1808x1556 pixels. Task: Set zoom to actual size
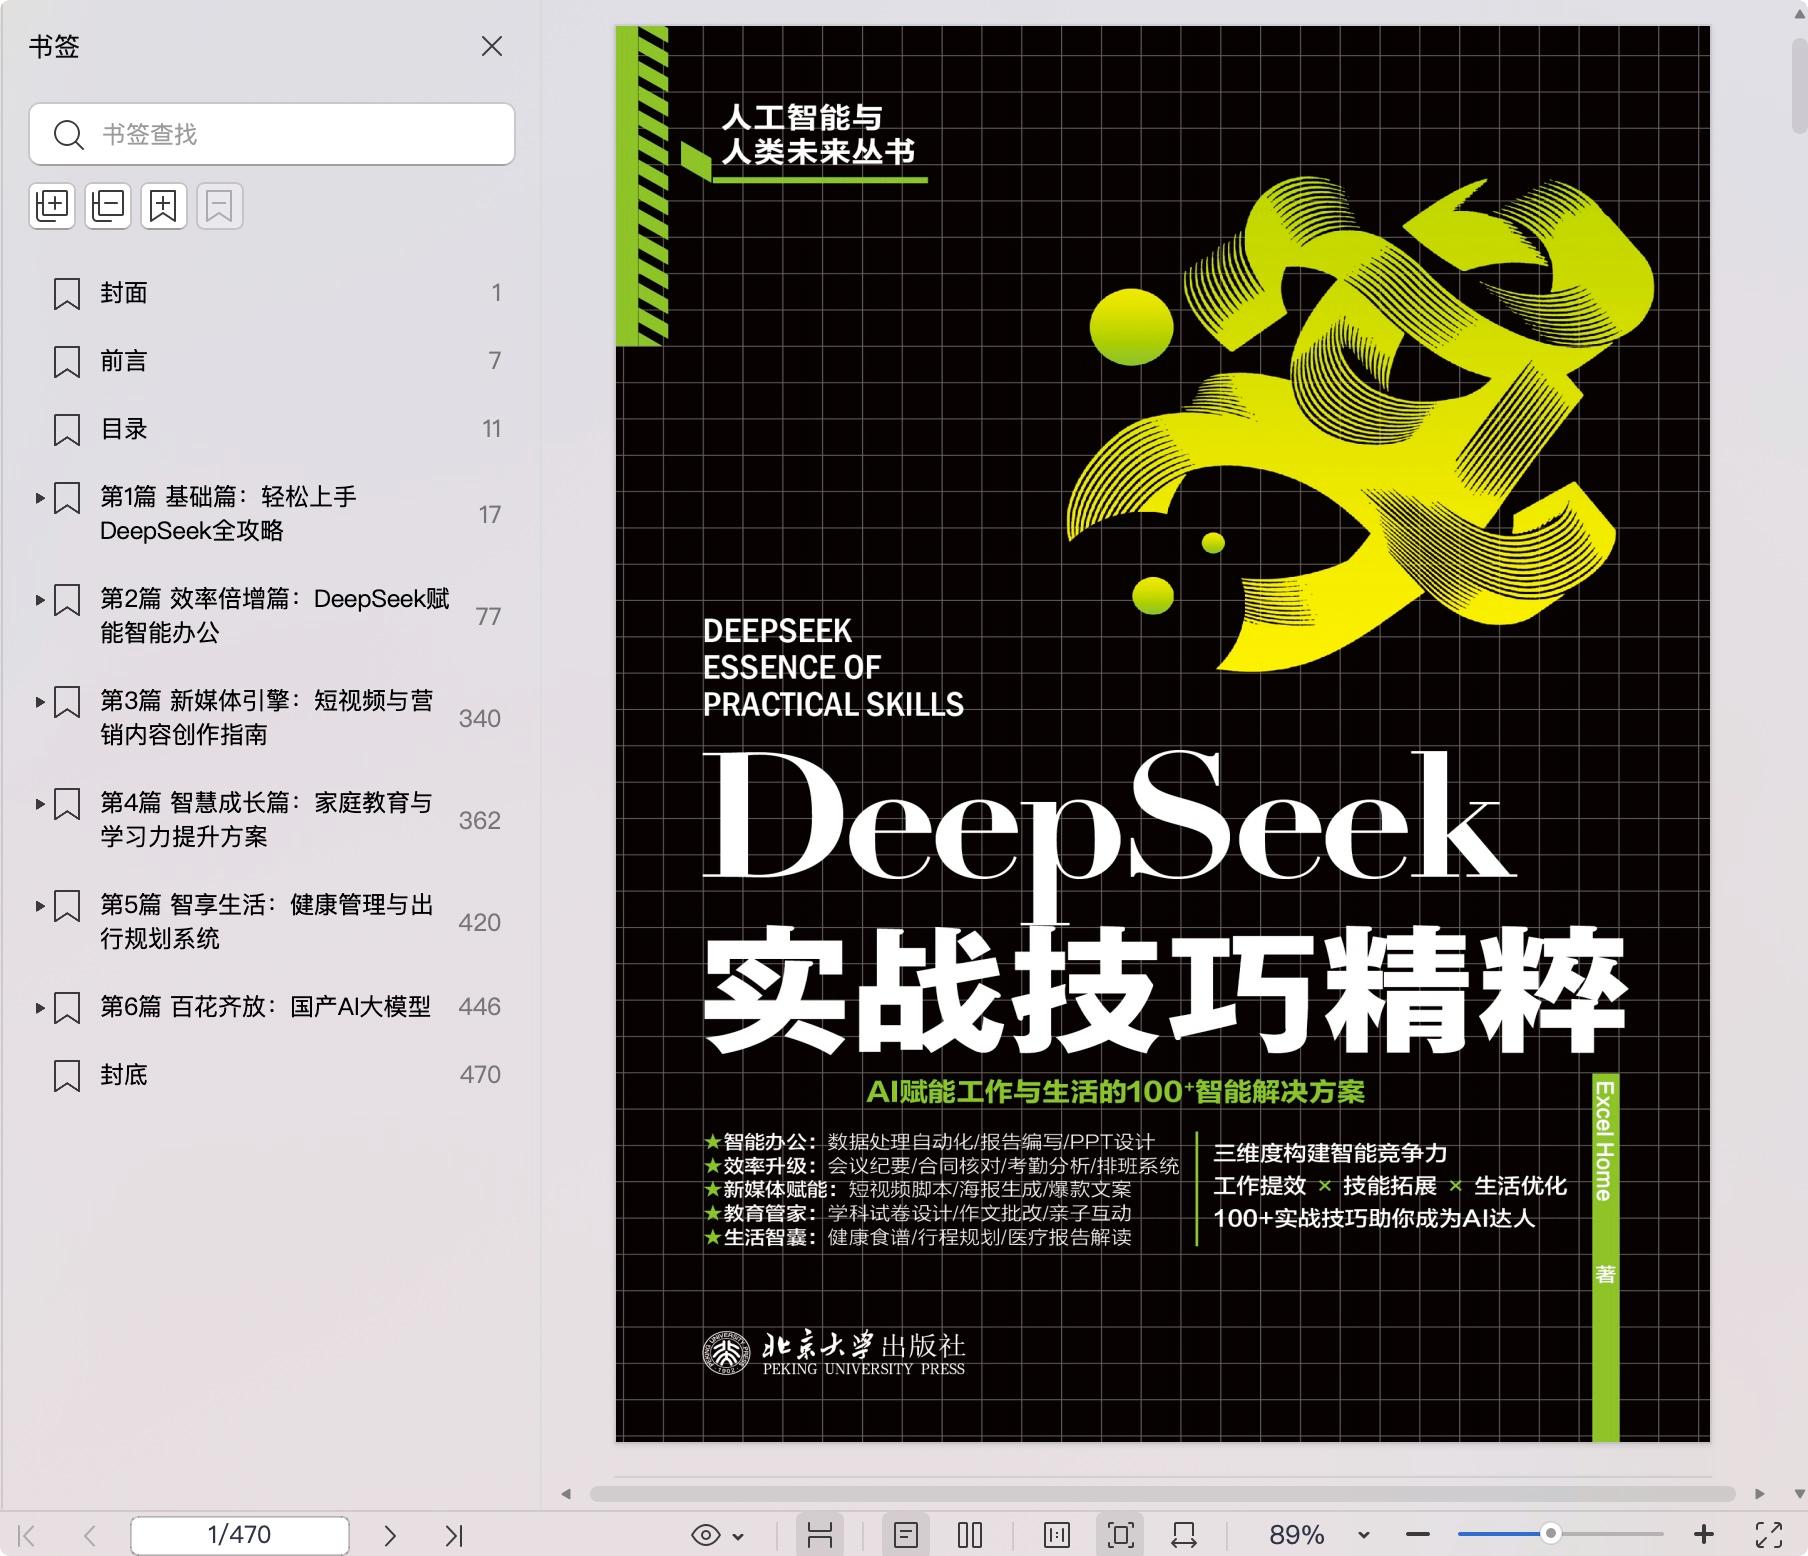pyautogui.click(x=1057, y=1535)
